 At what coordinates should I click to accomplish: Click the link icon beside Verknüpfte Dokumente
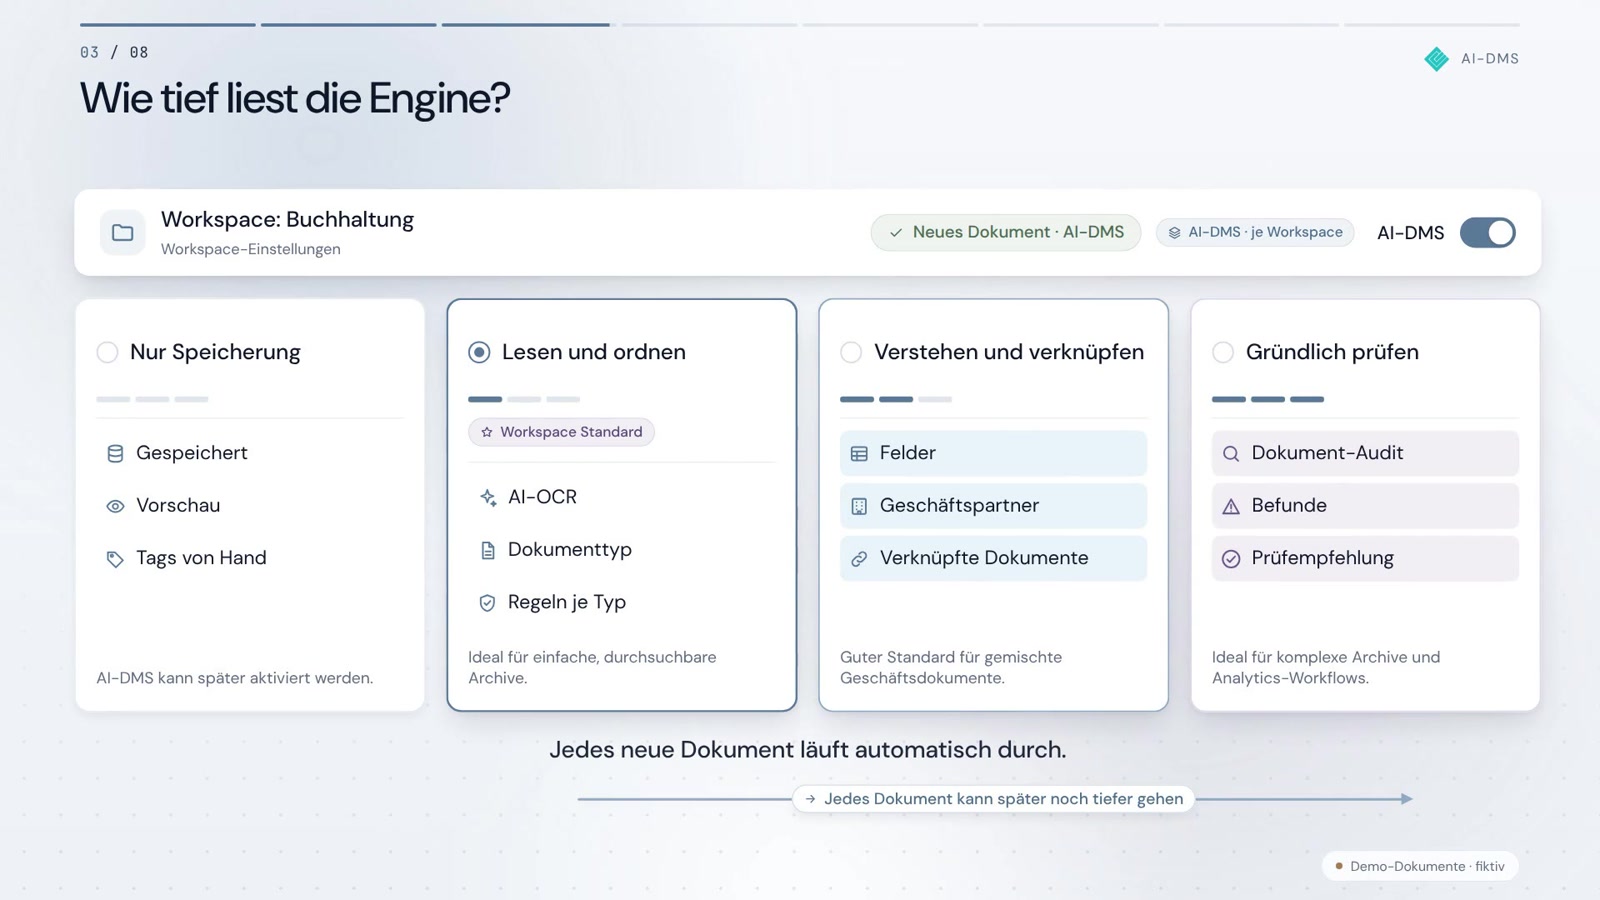859,559
